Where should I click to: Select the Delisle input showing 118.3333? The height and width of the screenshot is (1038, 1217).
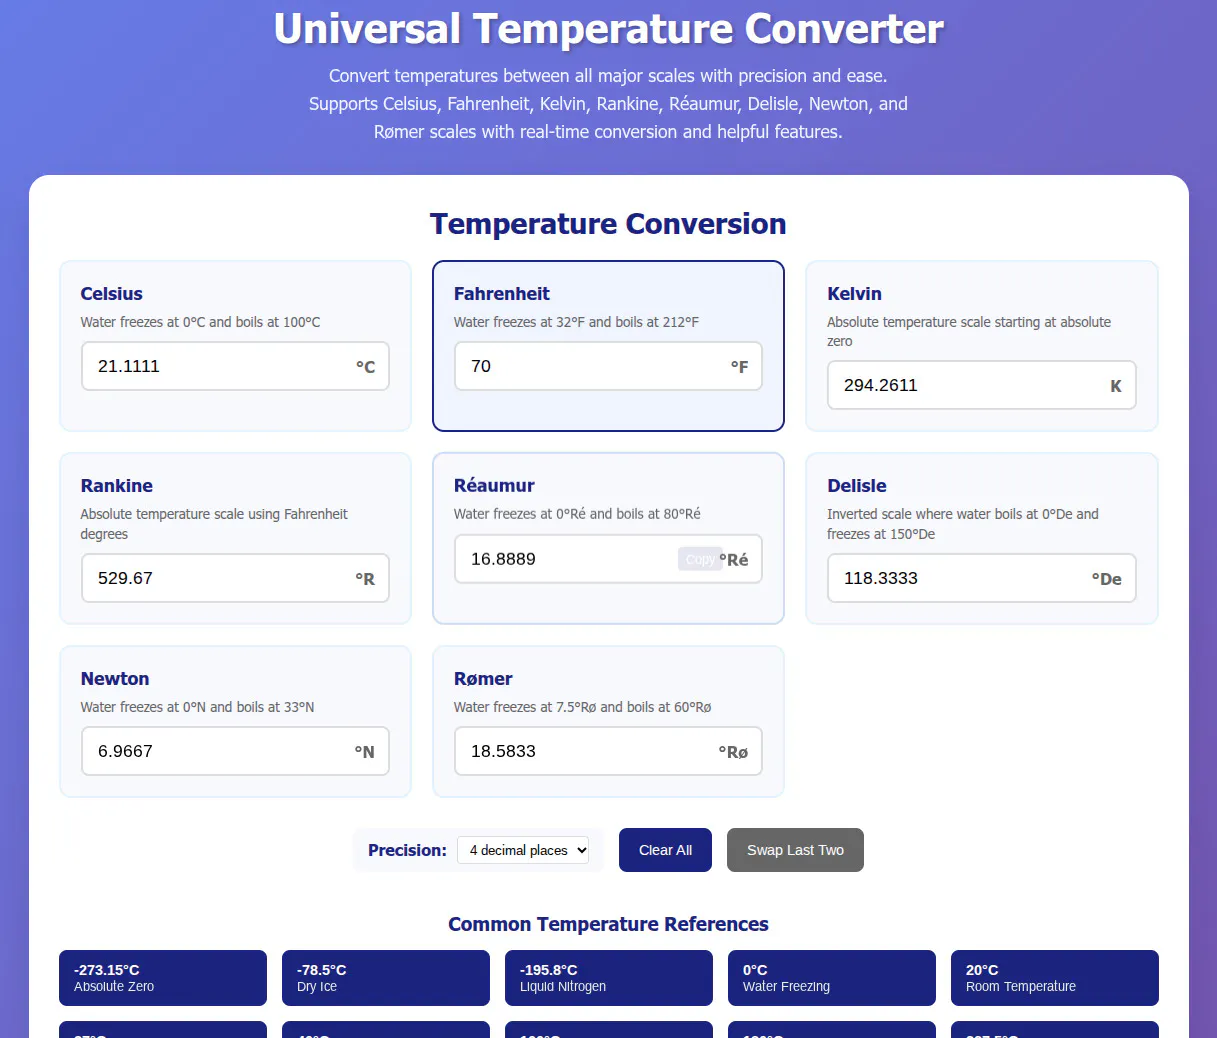pyautogui.click(x=981, y=578)
